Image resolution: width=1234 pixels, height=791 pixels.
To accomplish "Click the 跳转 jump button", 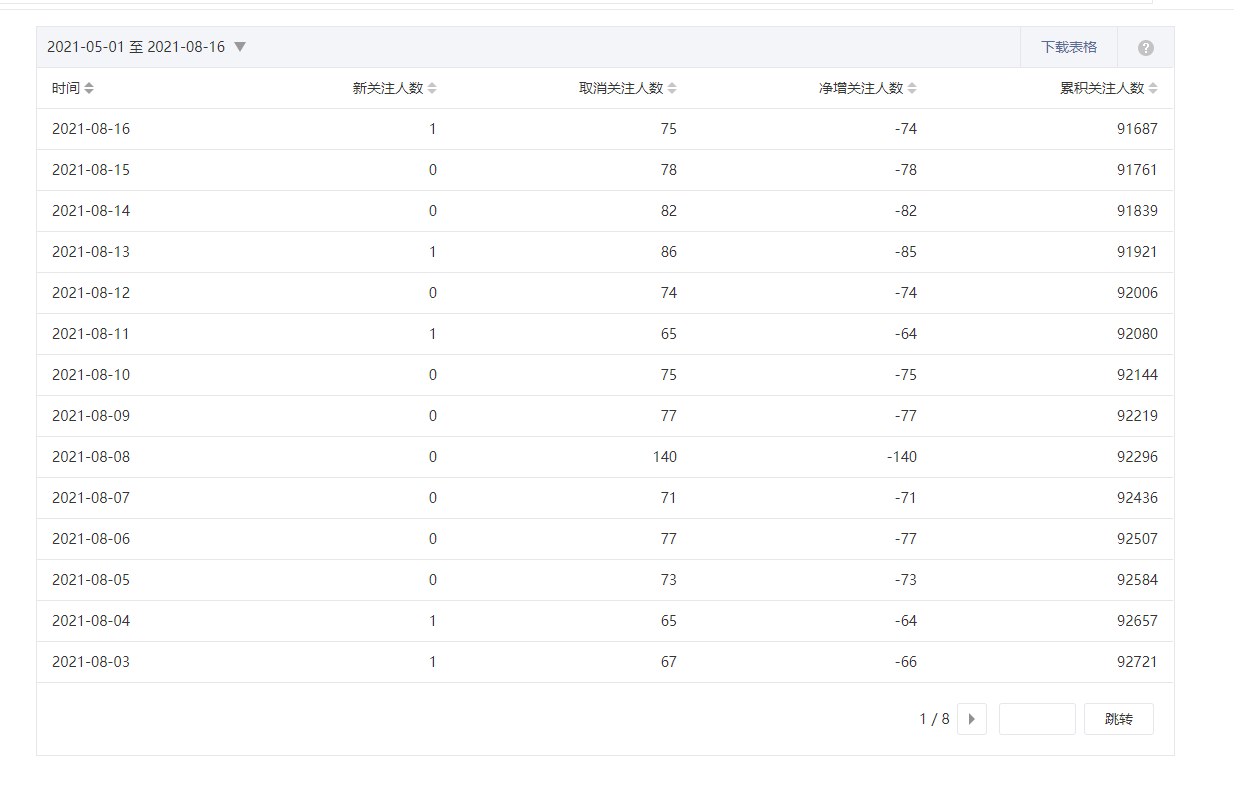I will (1118, 719).
